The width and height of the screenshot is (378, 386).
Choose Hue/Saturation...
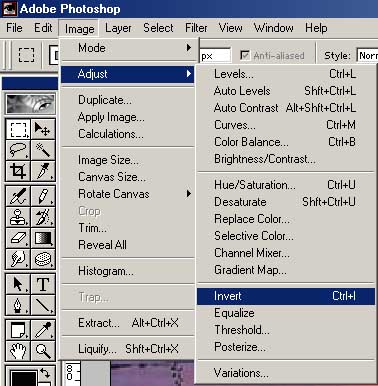286,185
